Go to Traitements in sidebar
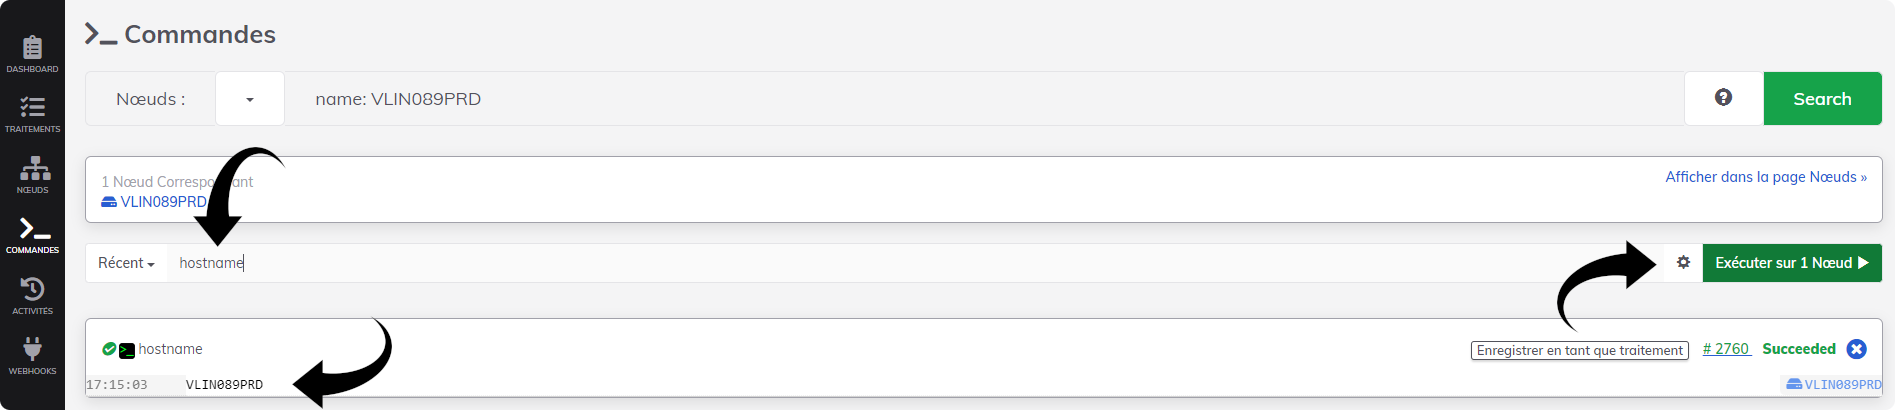Image resolution: width=1895 pixels, height=410 pixels. 32,115
